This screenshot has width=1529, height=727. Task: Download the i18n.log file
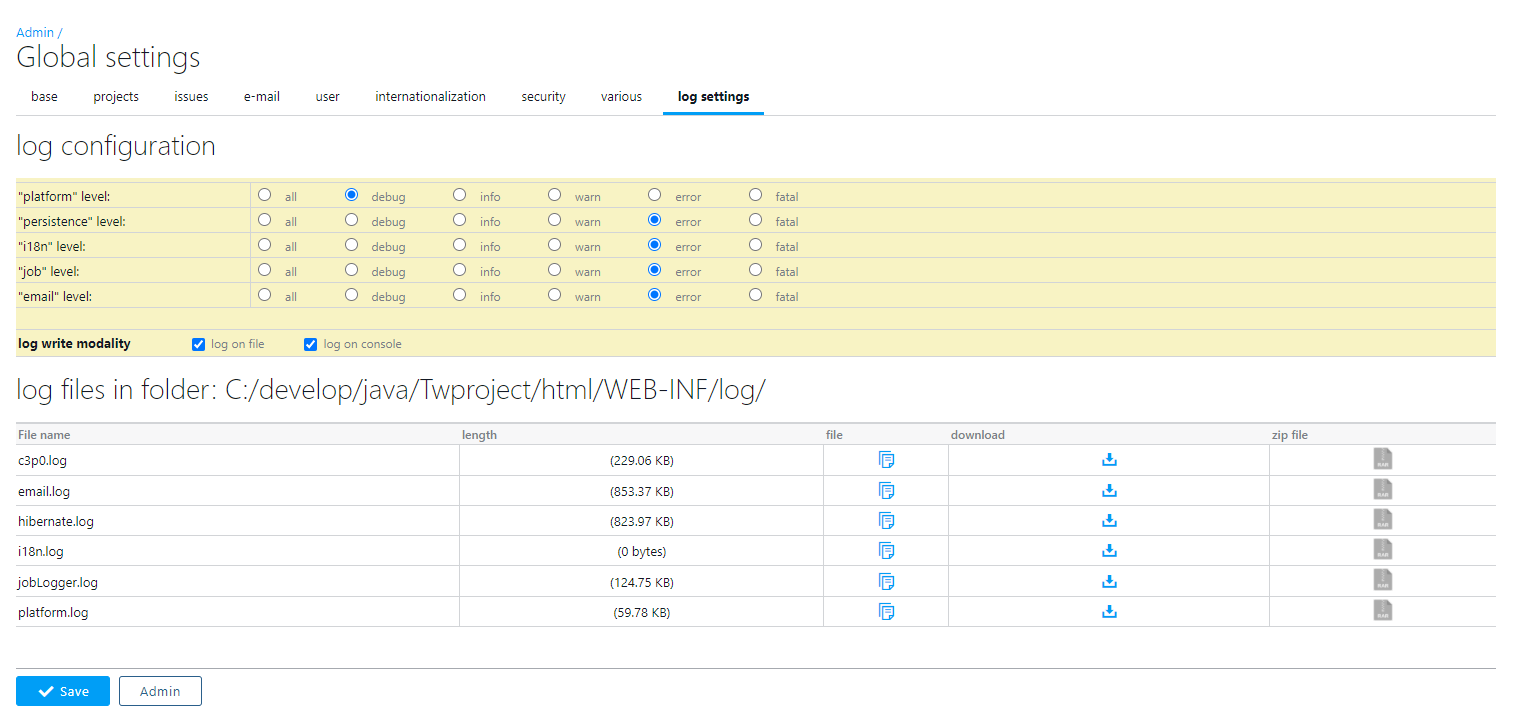[x=1109, y=550]
